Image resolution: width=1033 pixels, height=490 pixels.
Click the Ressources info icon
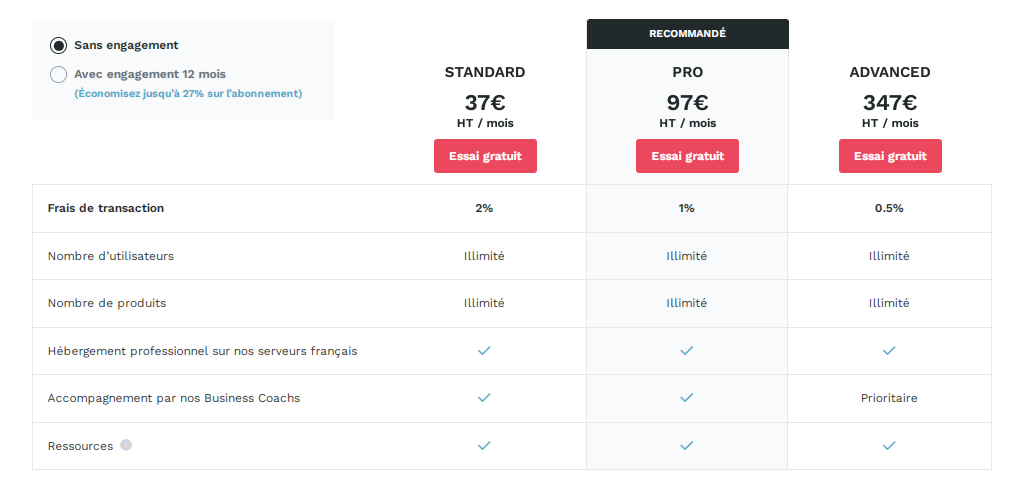pos(126,445)
